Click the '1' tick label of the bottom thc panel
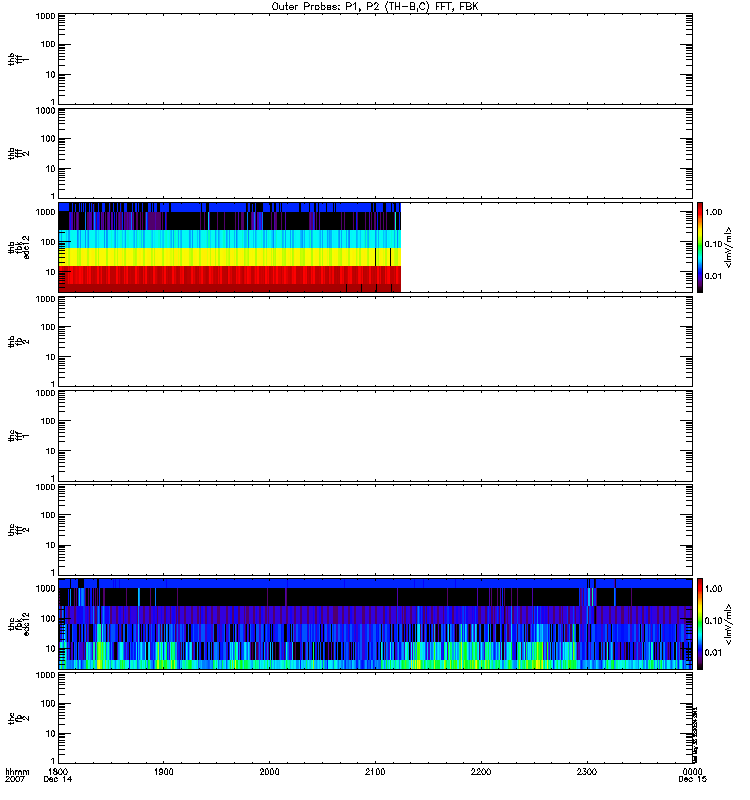The width and height of the screenshot is (750, 800). [53, 760]
